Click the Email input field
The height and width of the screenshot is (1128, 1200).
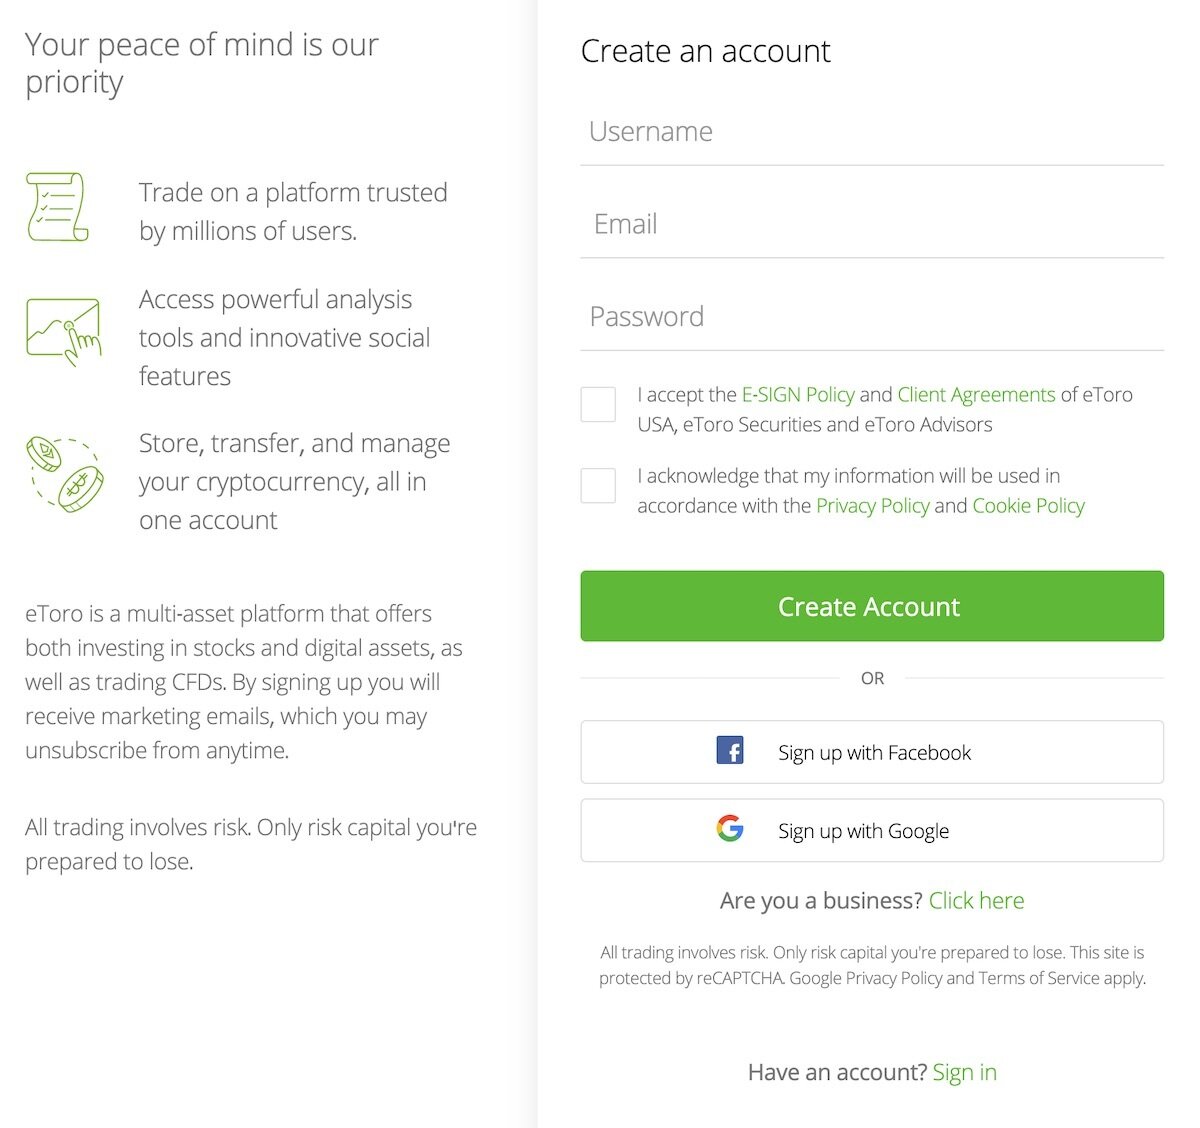coord(871,224)
